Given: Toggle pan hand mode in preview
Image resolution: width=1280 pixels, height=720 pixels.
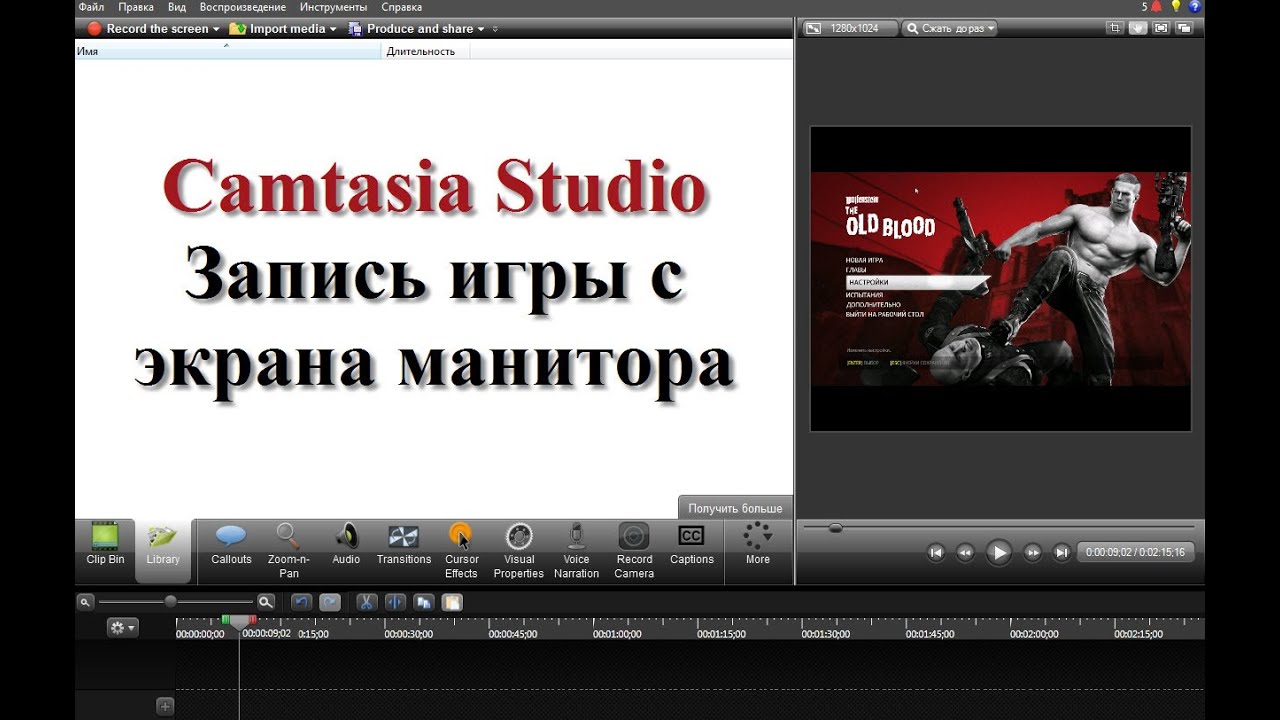Looking at the screenshot, I should (1138, 28).
